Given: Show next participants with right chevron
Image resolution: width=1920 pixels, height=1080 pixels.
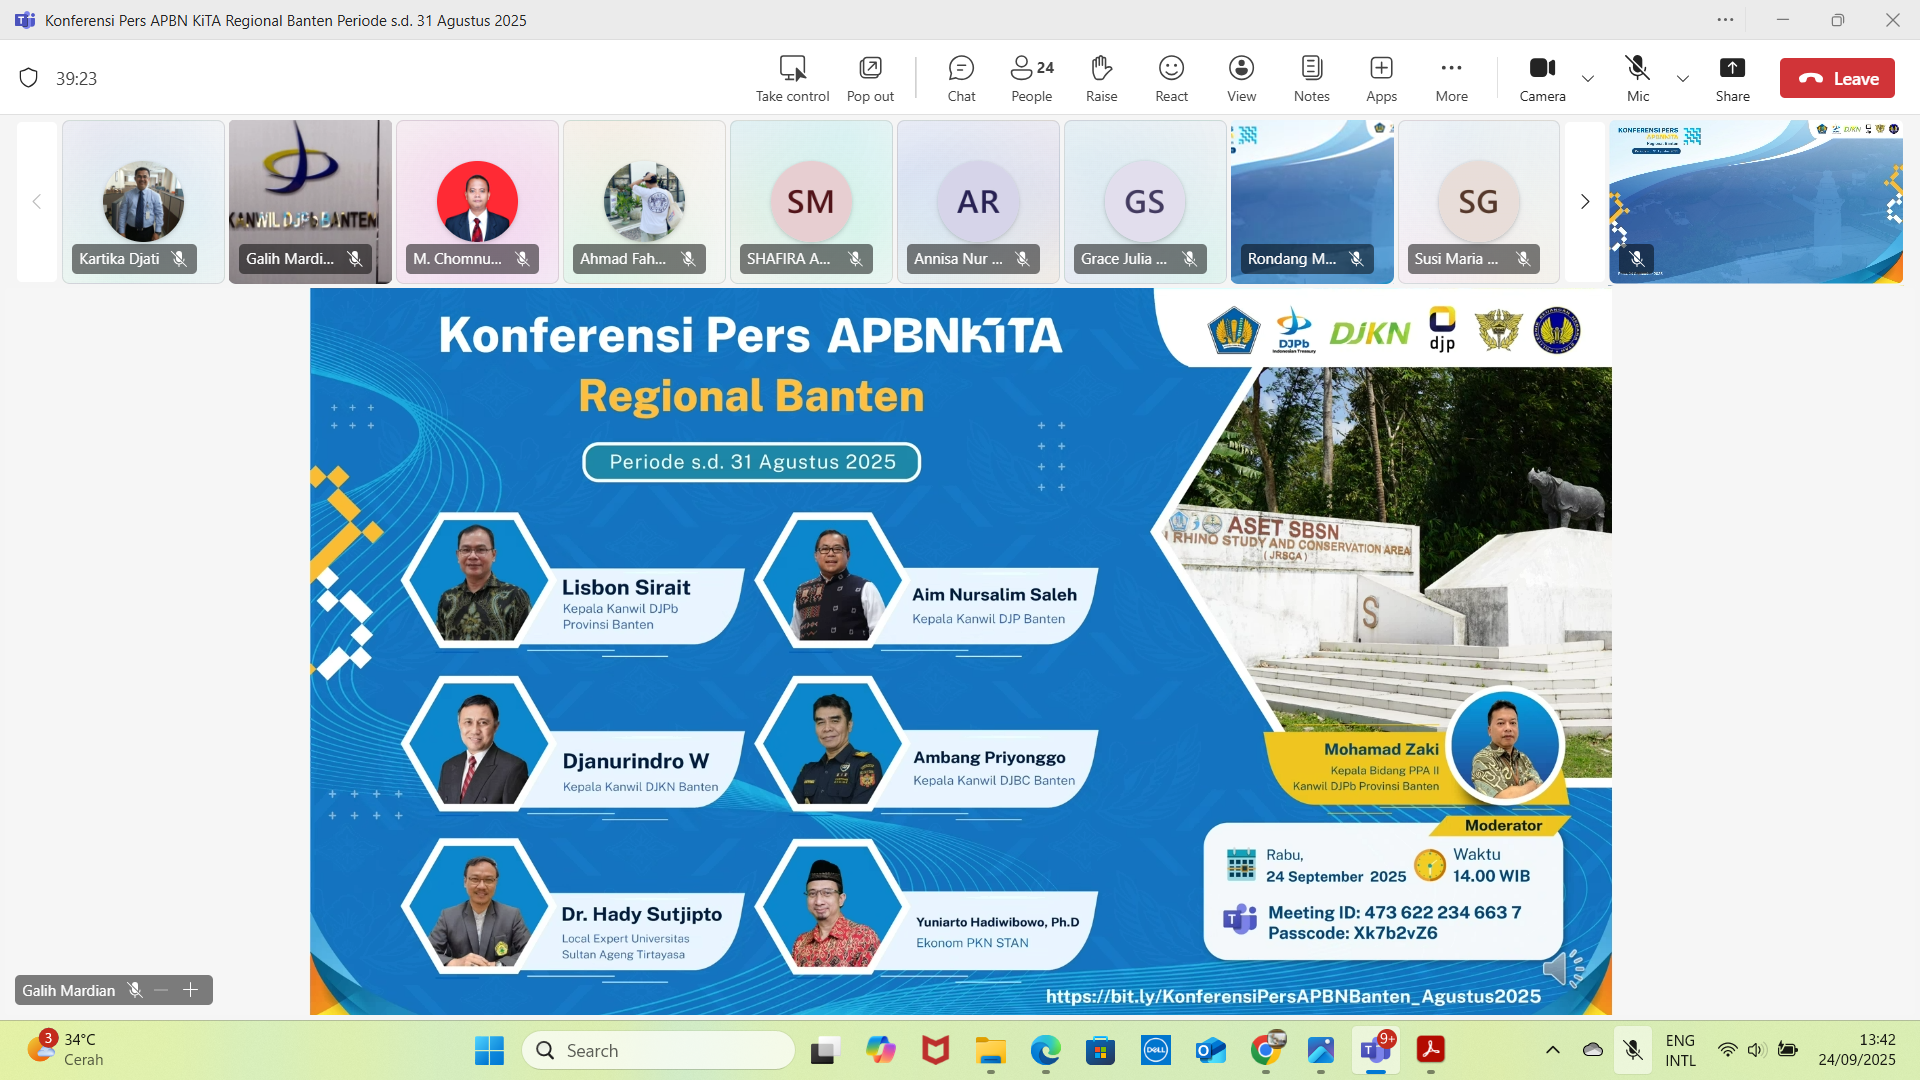Looking at the screenshot, I should click(1584, 202).
